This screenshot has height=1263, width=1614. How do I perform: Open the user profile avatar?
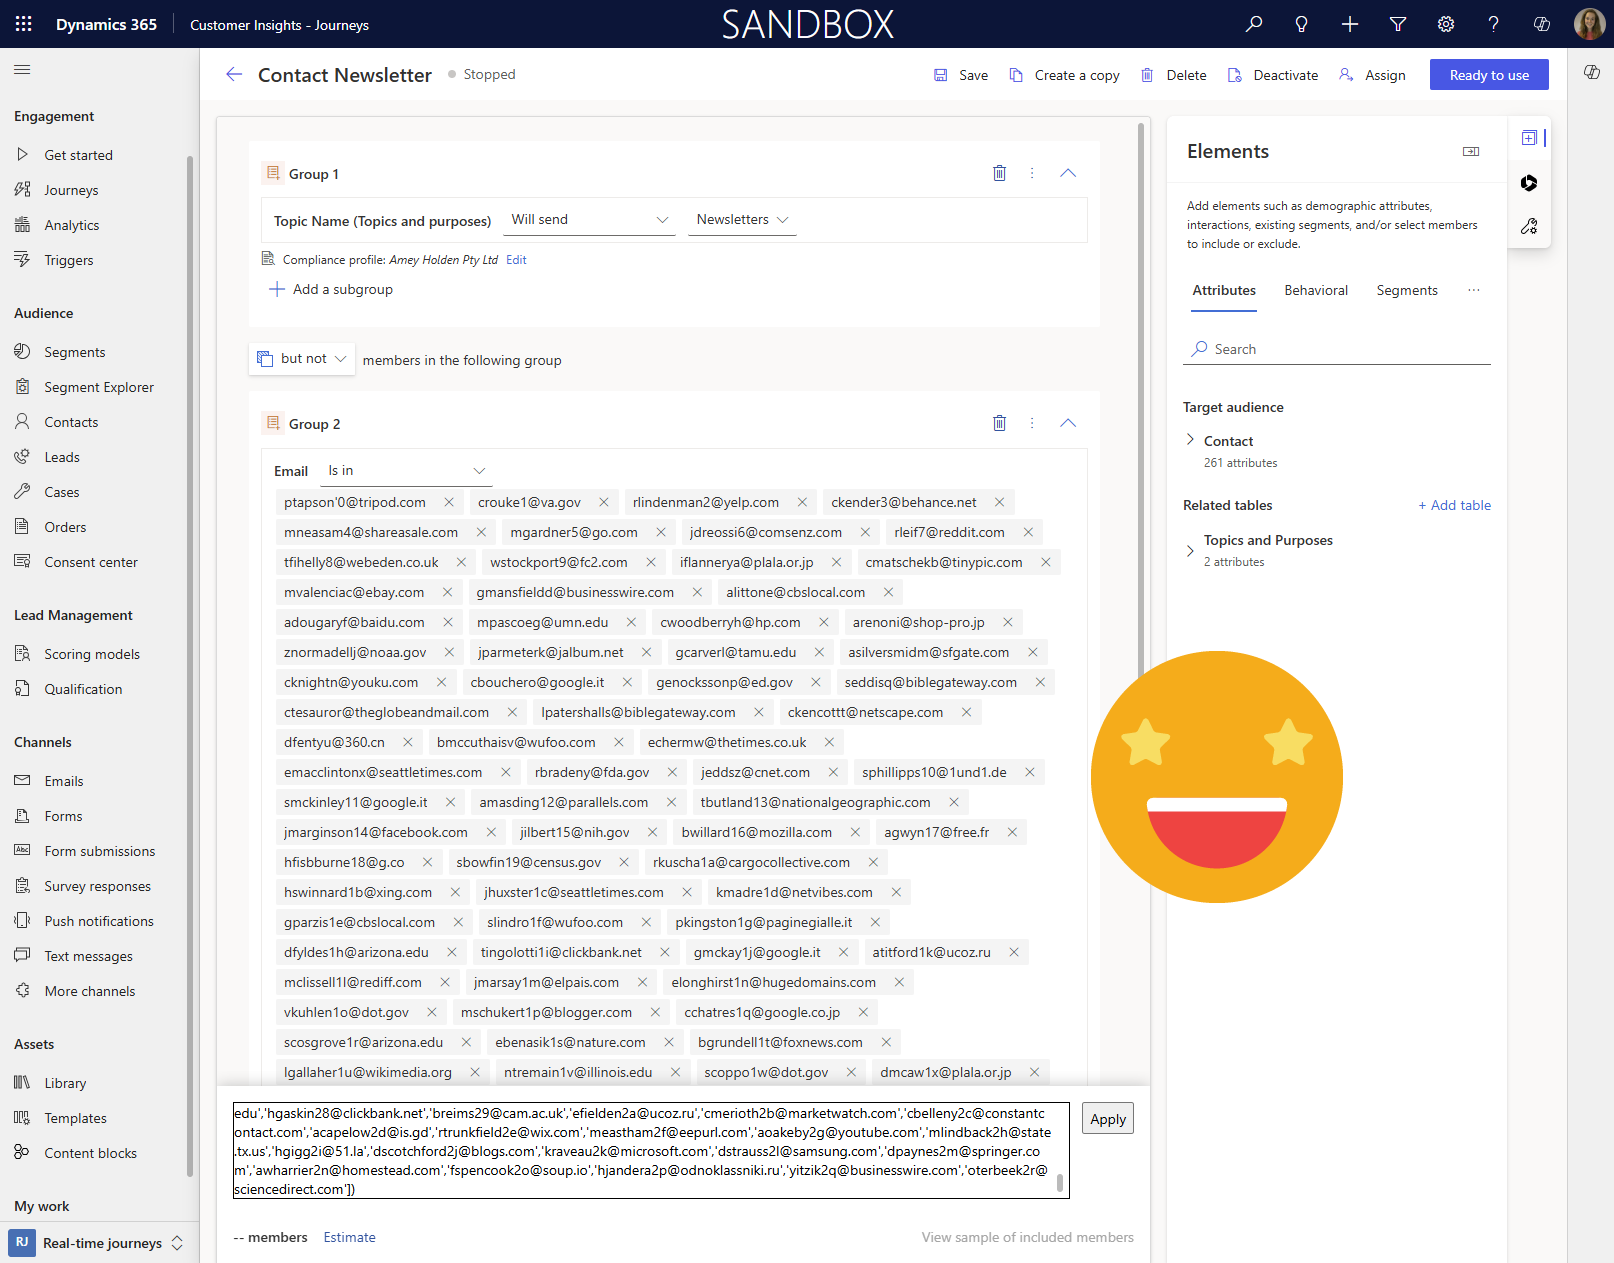tap(1589, 24)
